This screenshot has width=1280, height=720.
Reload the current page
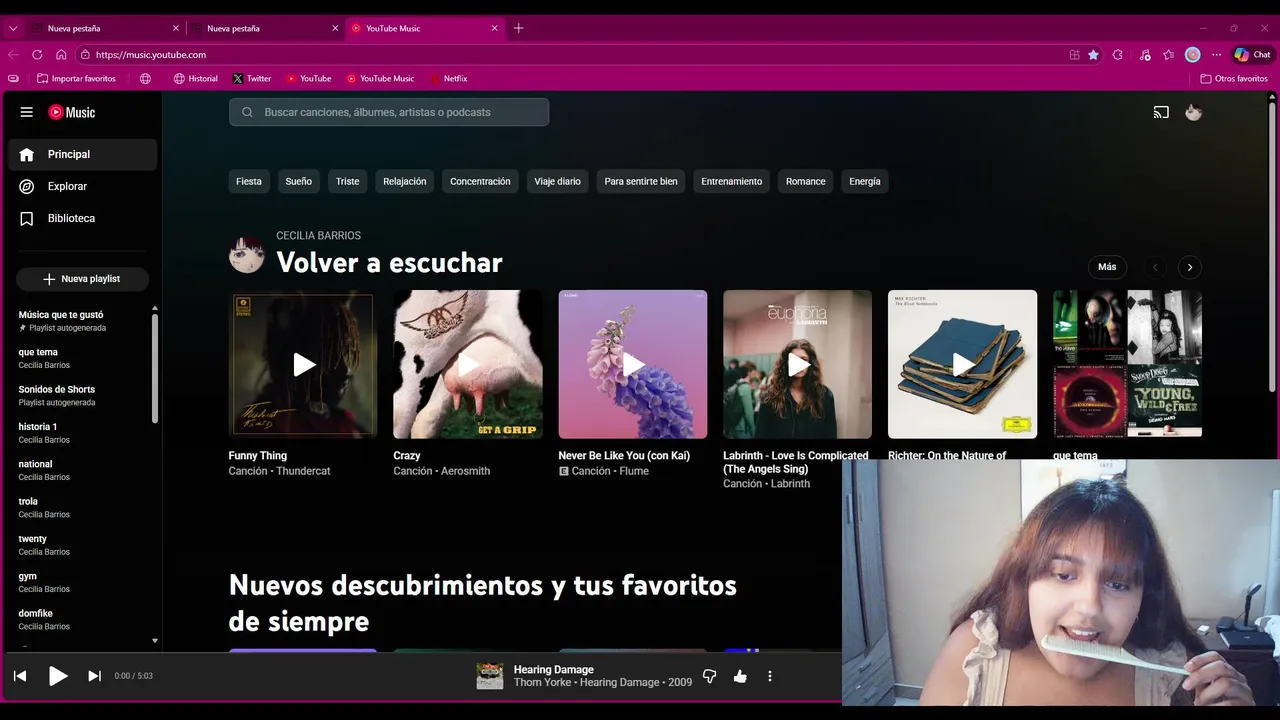coord(37,55)
